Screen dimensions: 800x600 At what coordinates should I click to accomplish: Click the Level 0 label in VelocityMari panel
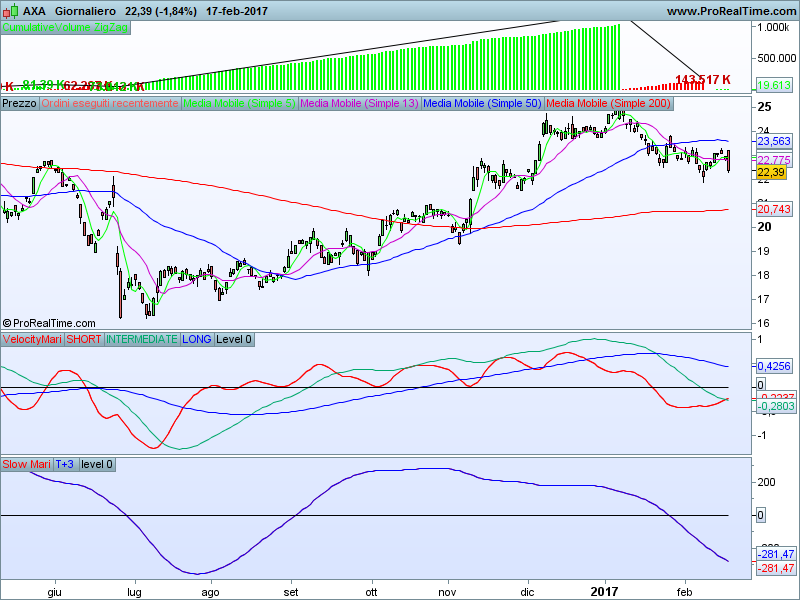pyautogui.click(x=234, y=339)
